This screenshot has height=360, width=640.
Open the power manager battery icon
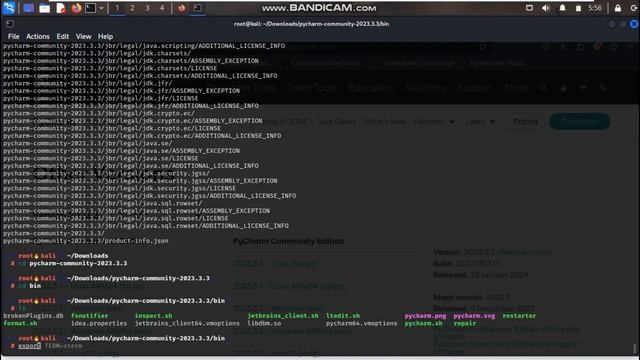(x=578, y=8)
